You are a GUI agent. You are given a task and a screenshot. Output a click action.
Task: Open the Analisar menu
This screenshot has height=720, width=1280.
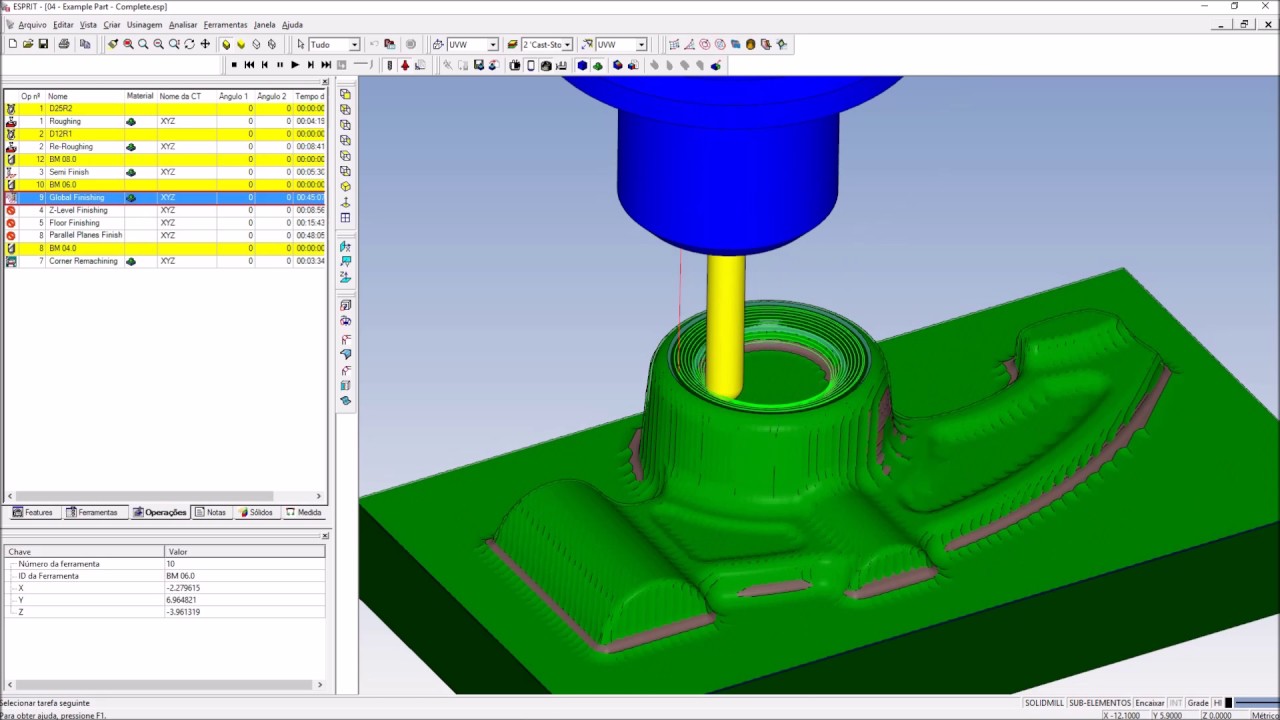coord(183,24)
